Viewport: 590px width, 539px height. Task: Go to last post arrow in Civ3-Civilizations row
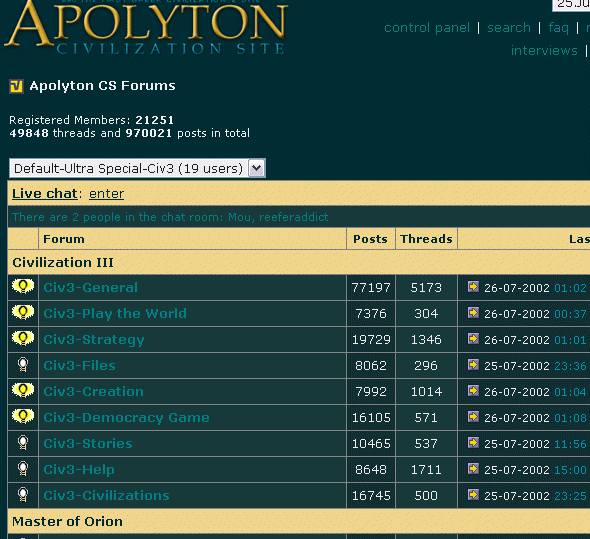[x=473, y=495]
